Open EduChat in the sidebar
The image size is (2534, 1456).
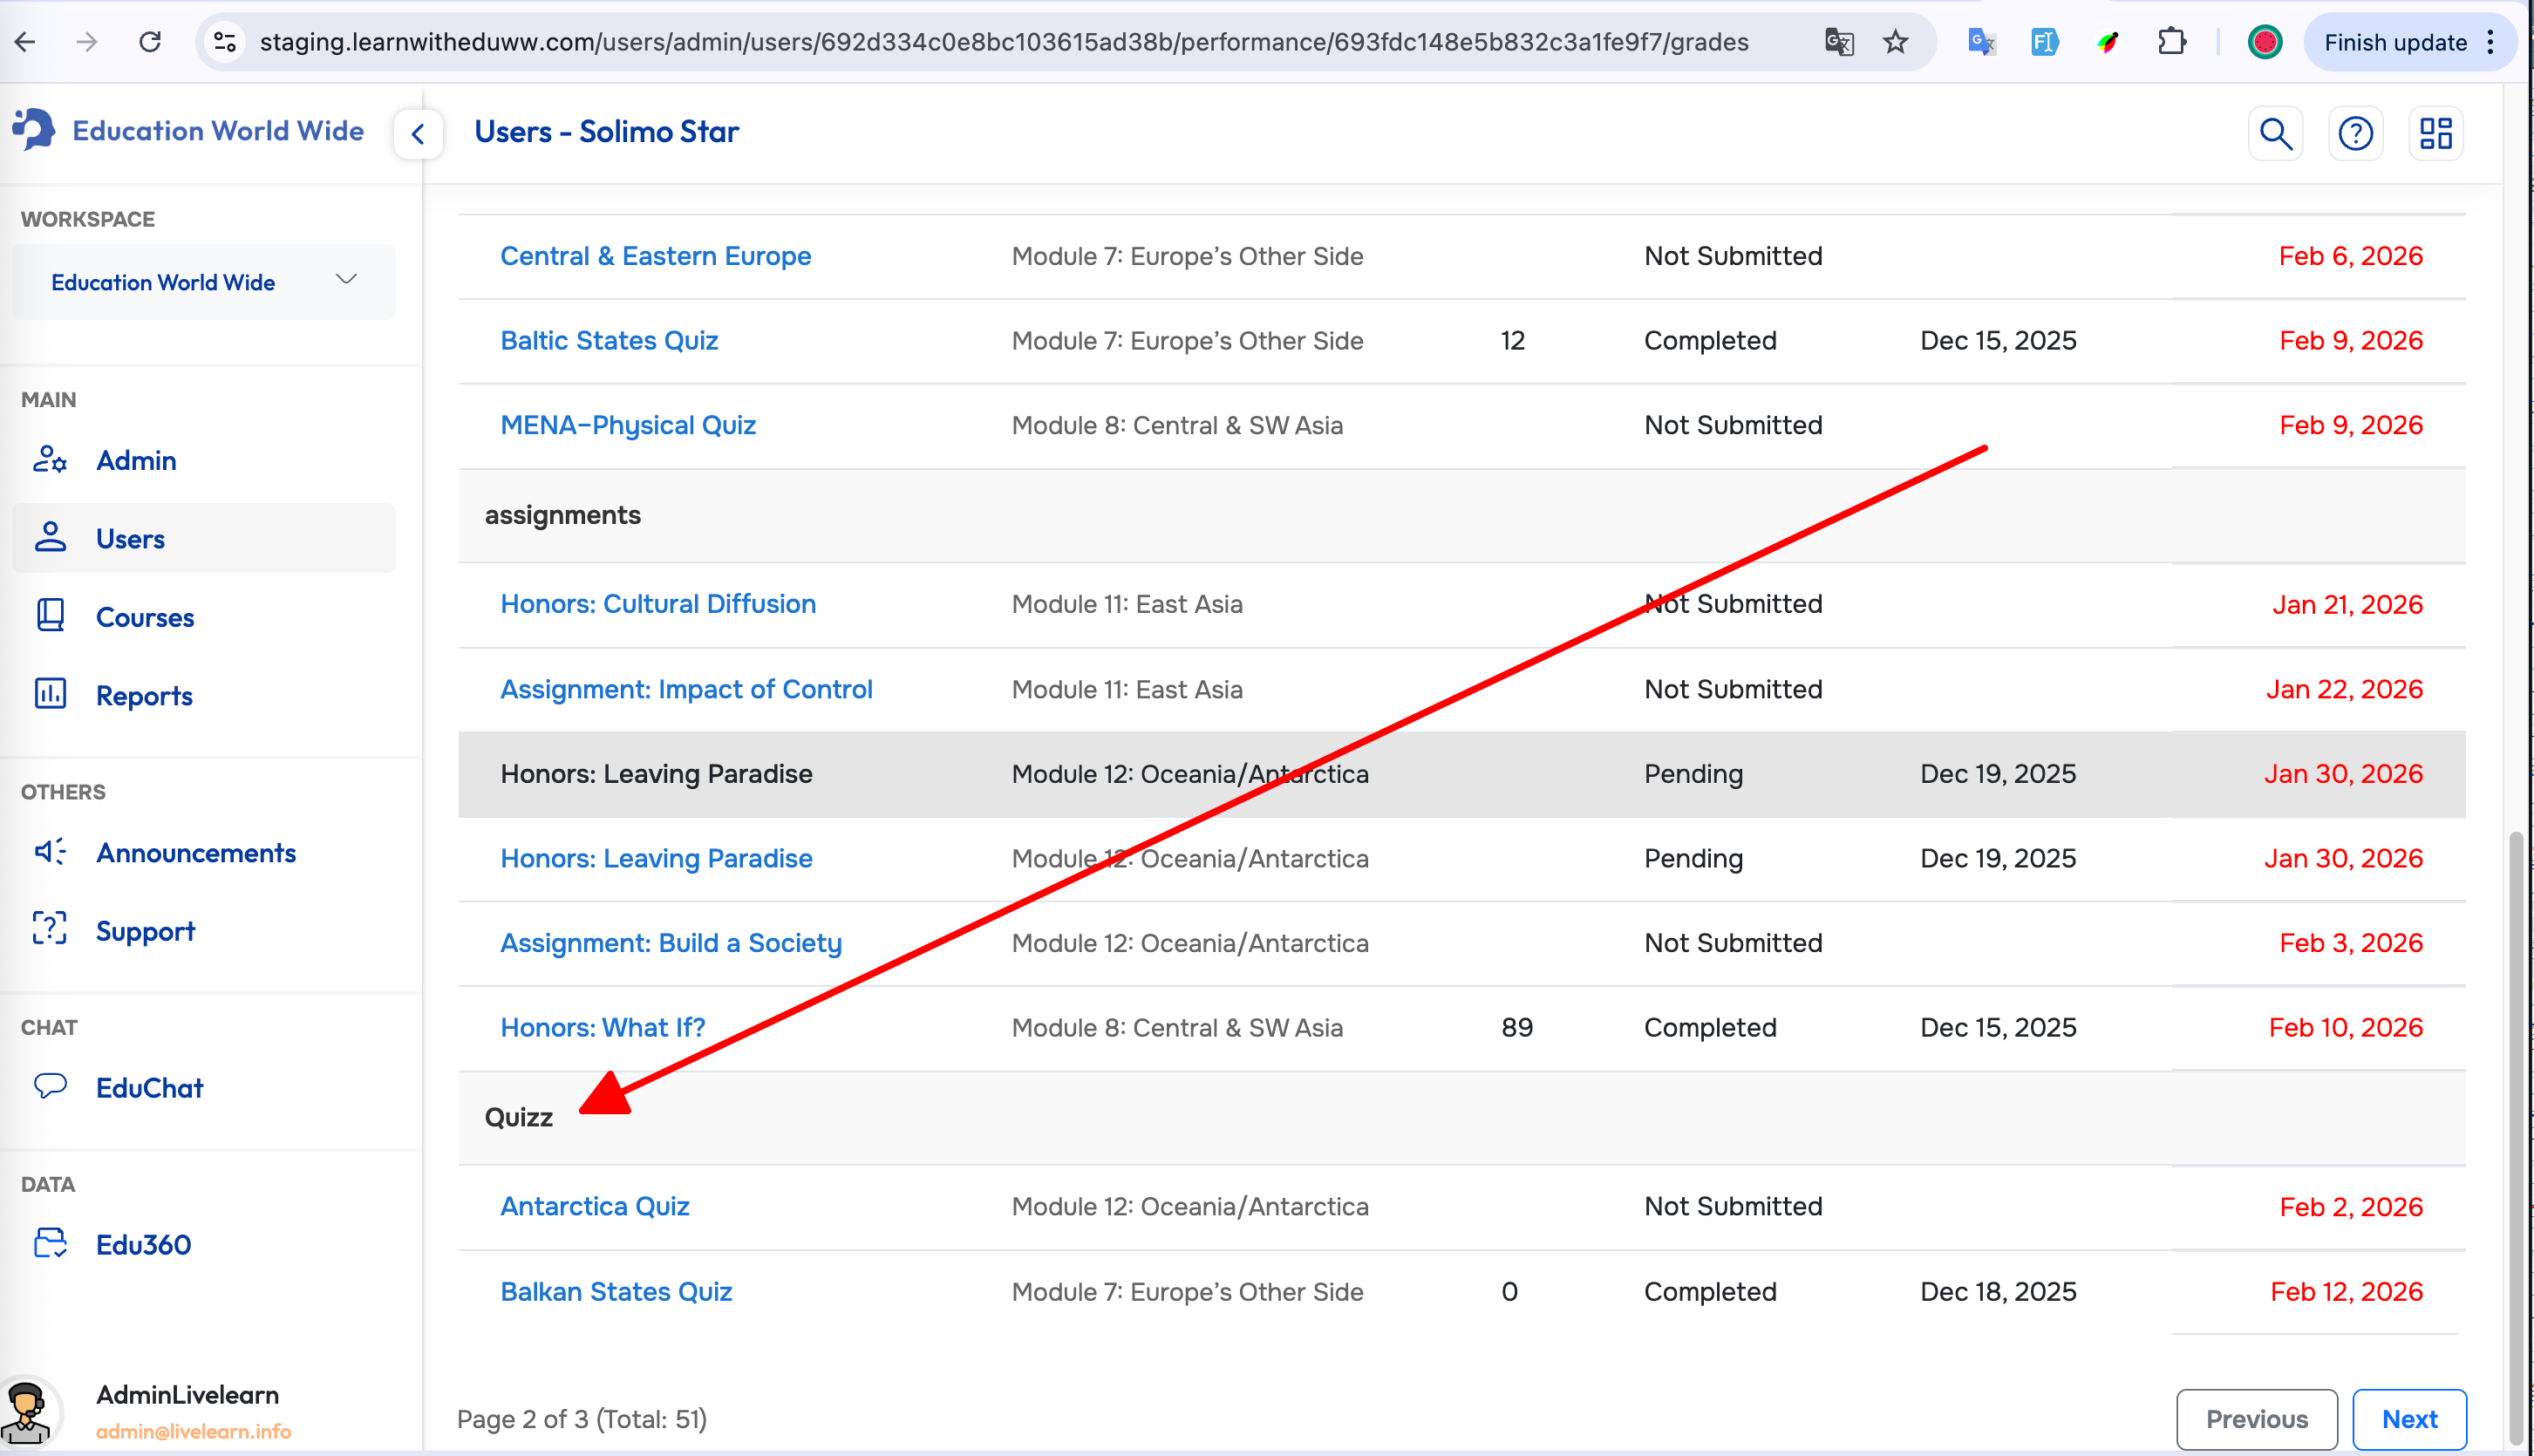[x=149, y=1087]
